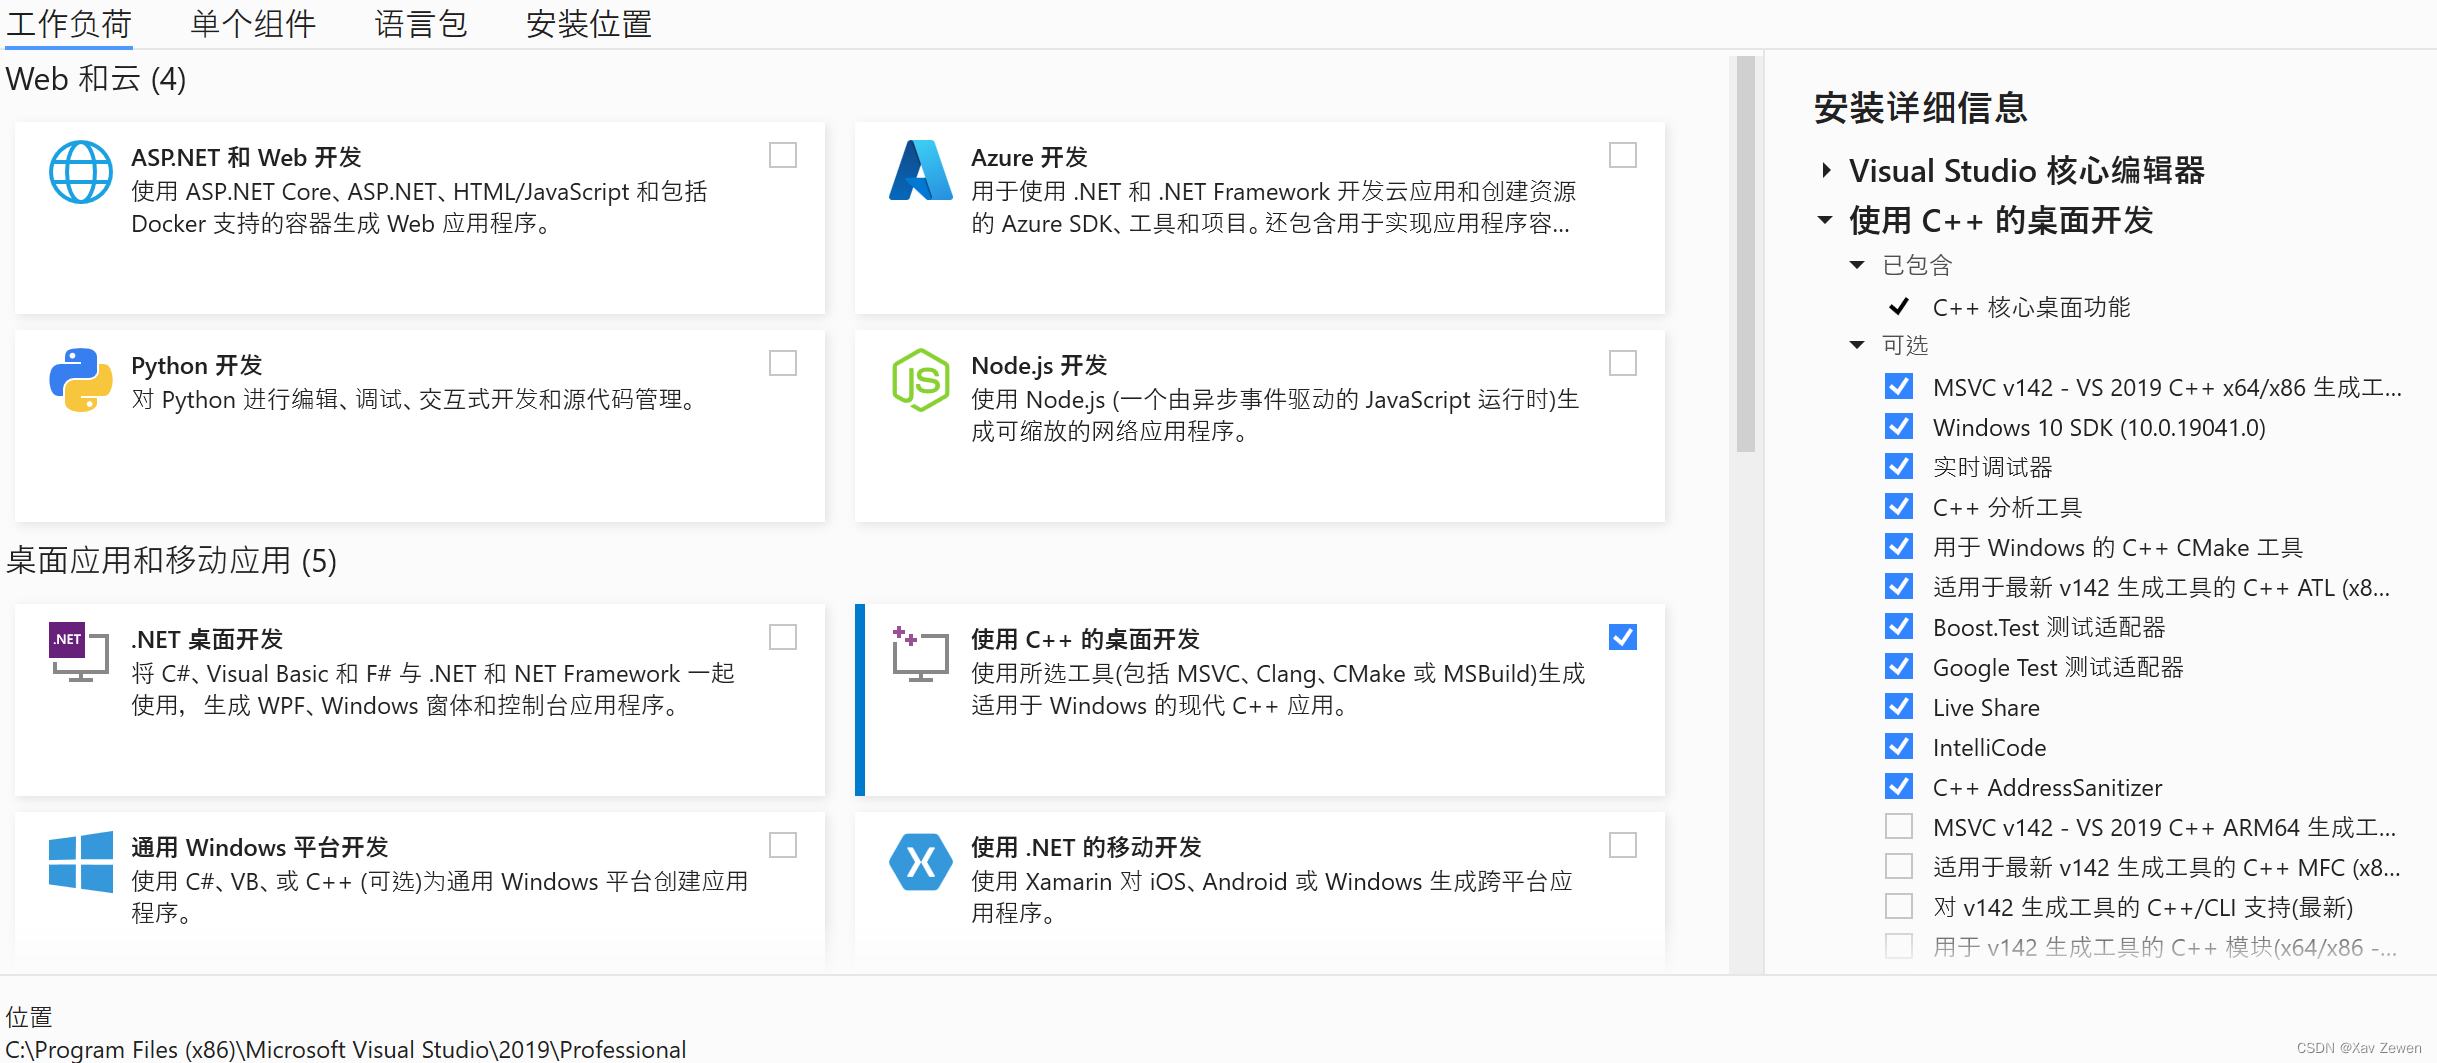Expand the Visual Studio 核心编辑器 node

coord(1826,170)
